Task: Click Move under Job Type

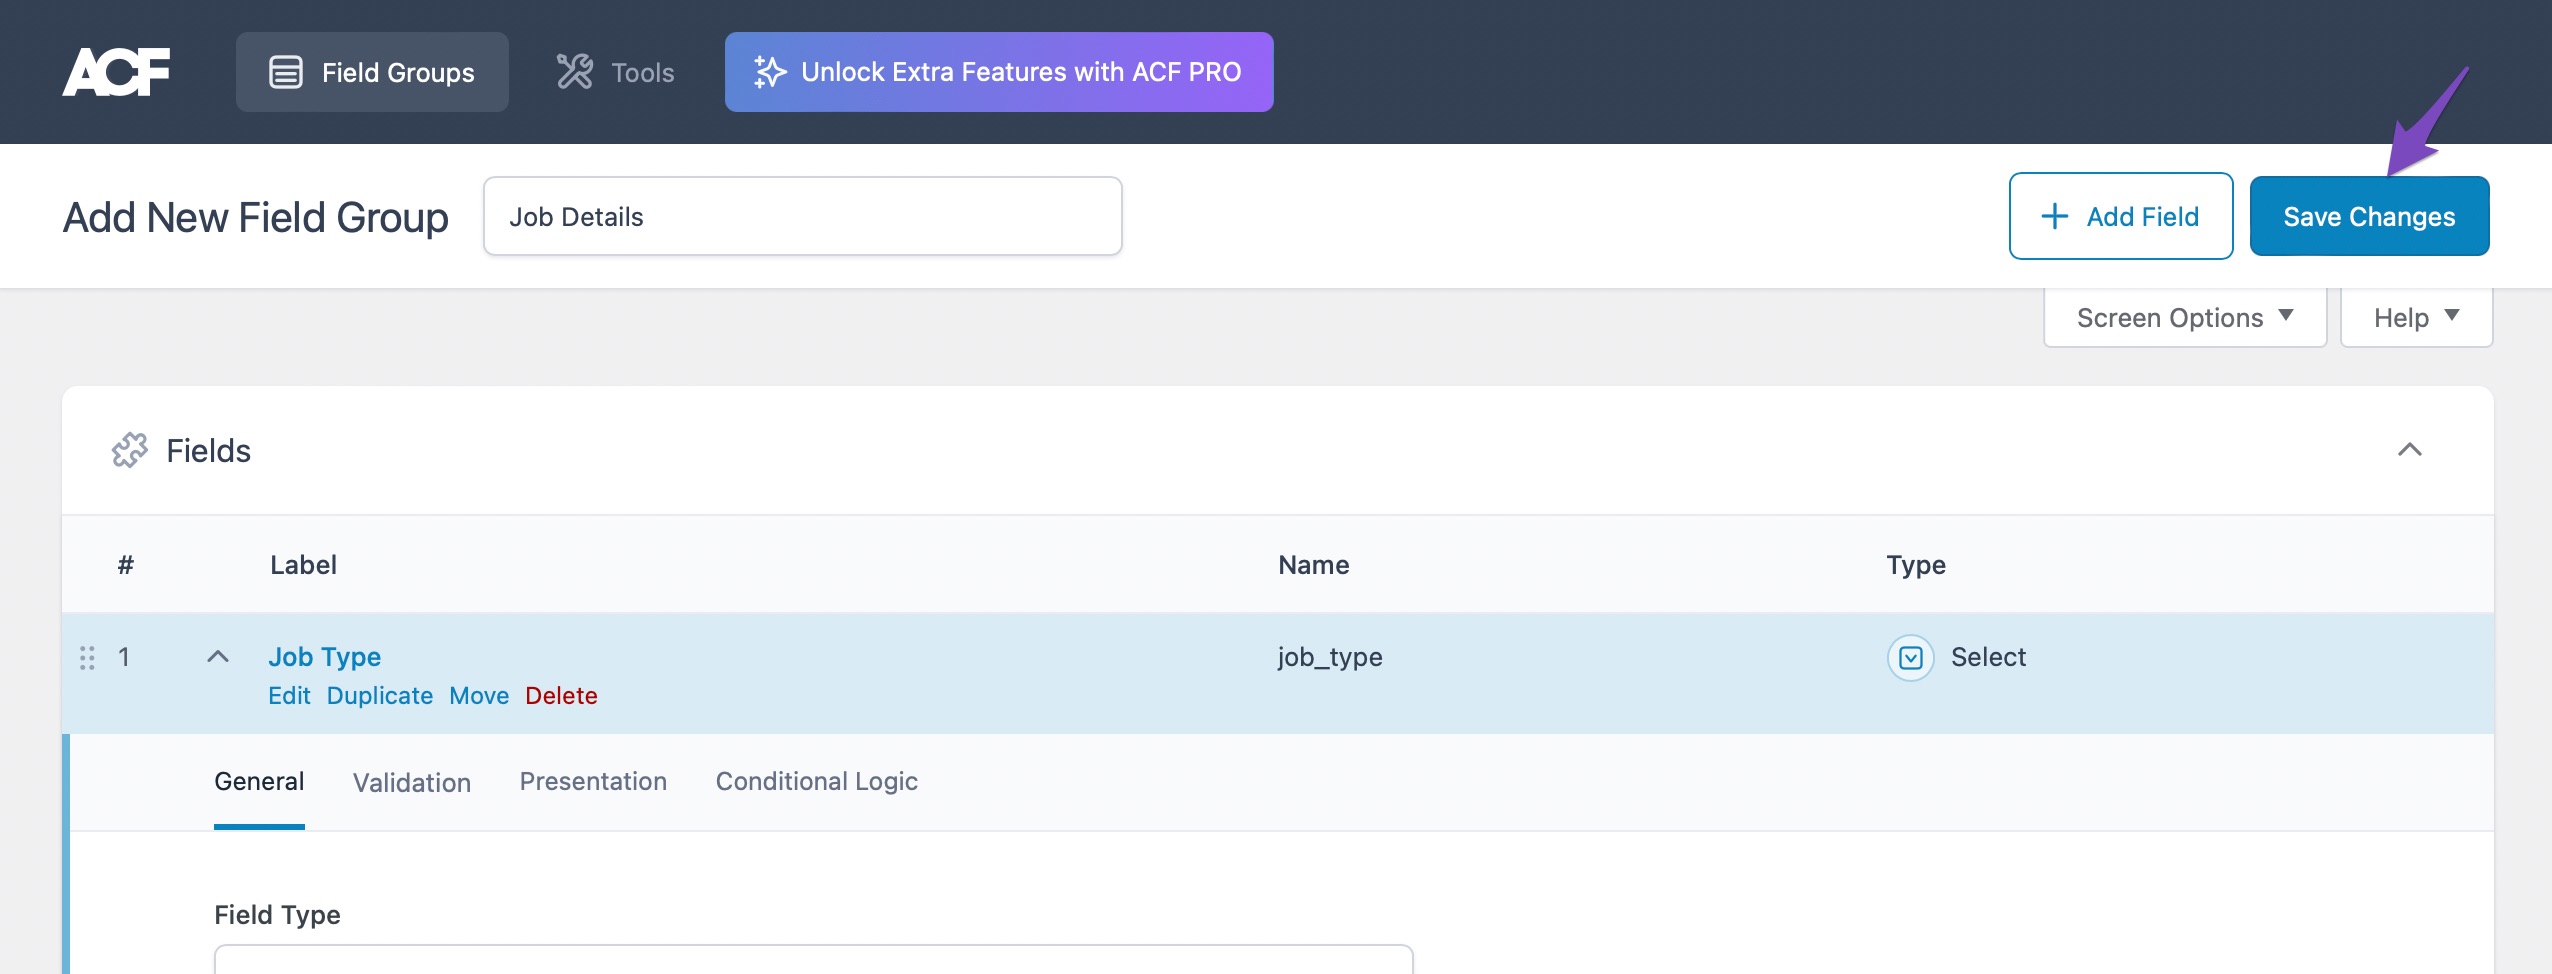Action: (x=479, y=695)
